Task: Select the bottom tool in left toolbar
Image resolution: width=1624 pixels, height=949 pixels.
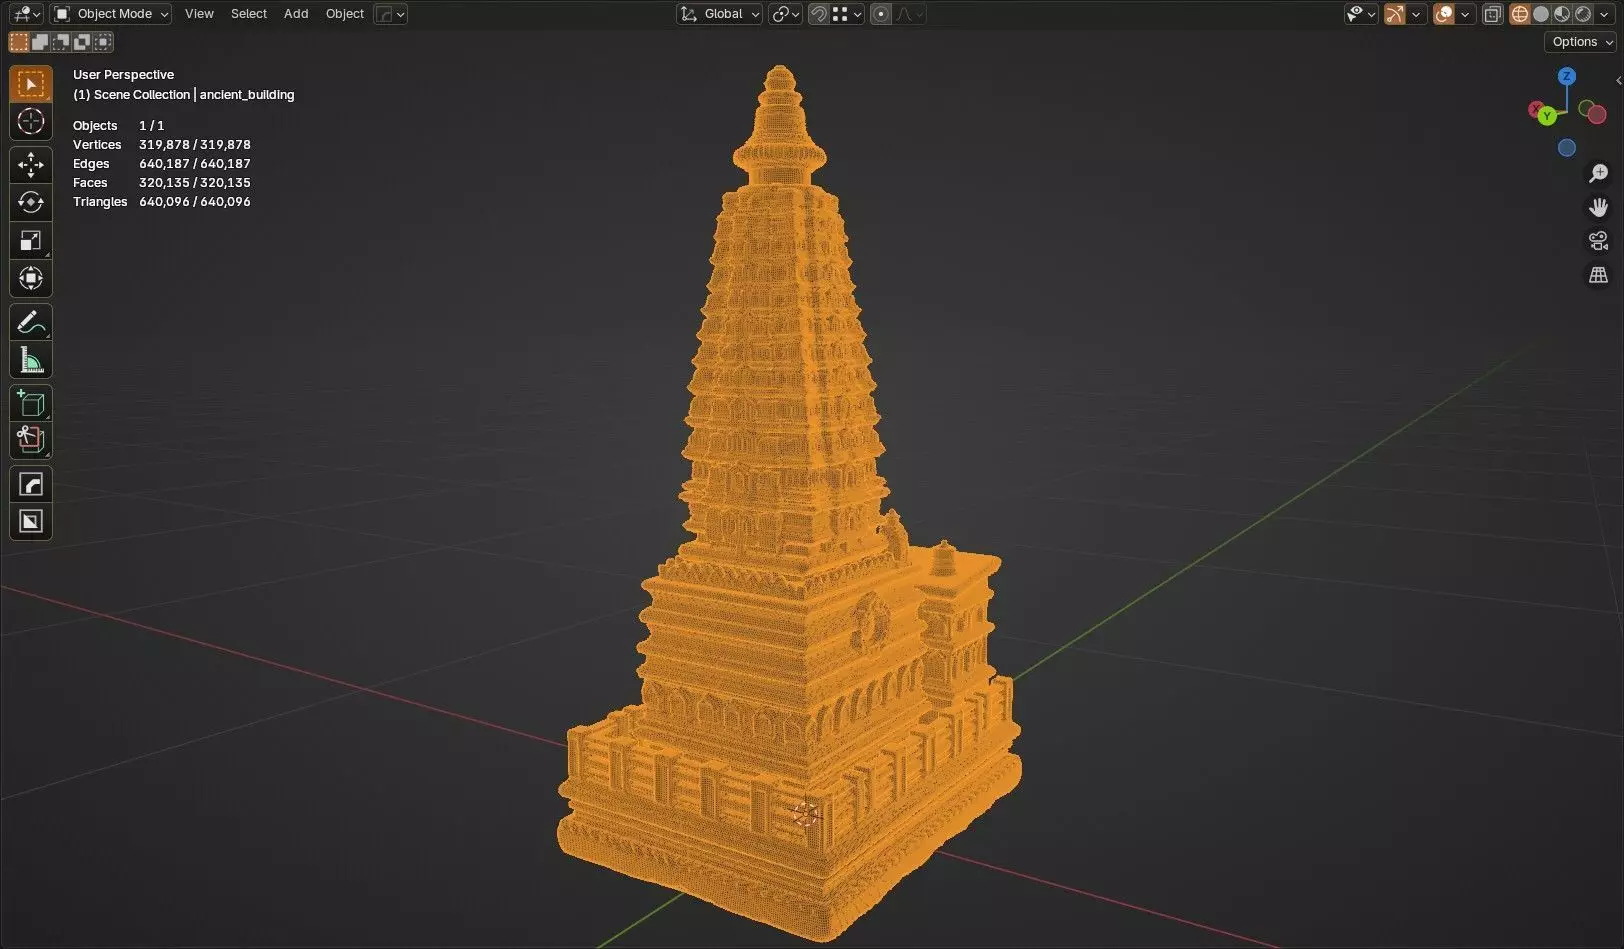Action: click(x=31, y=522)
